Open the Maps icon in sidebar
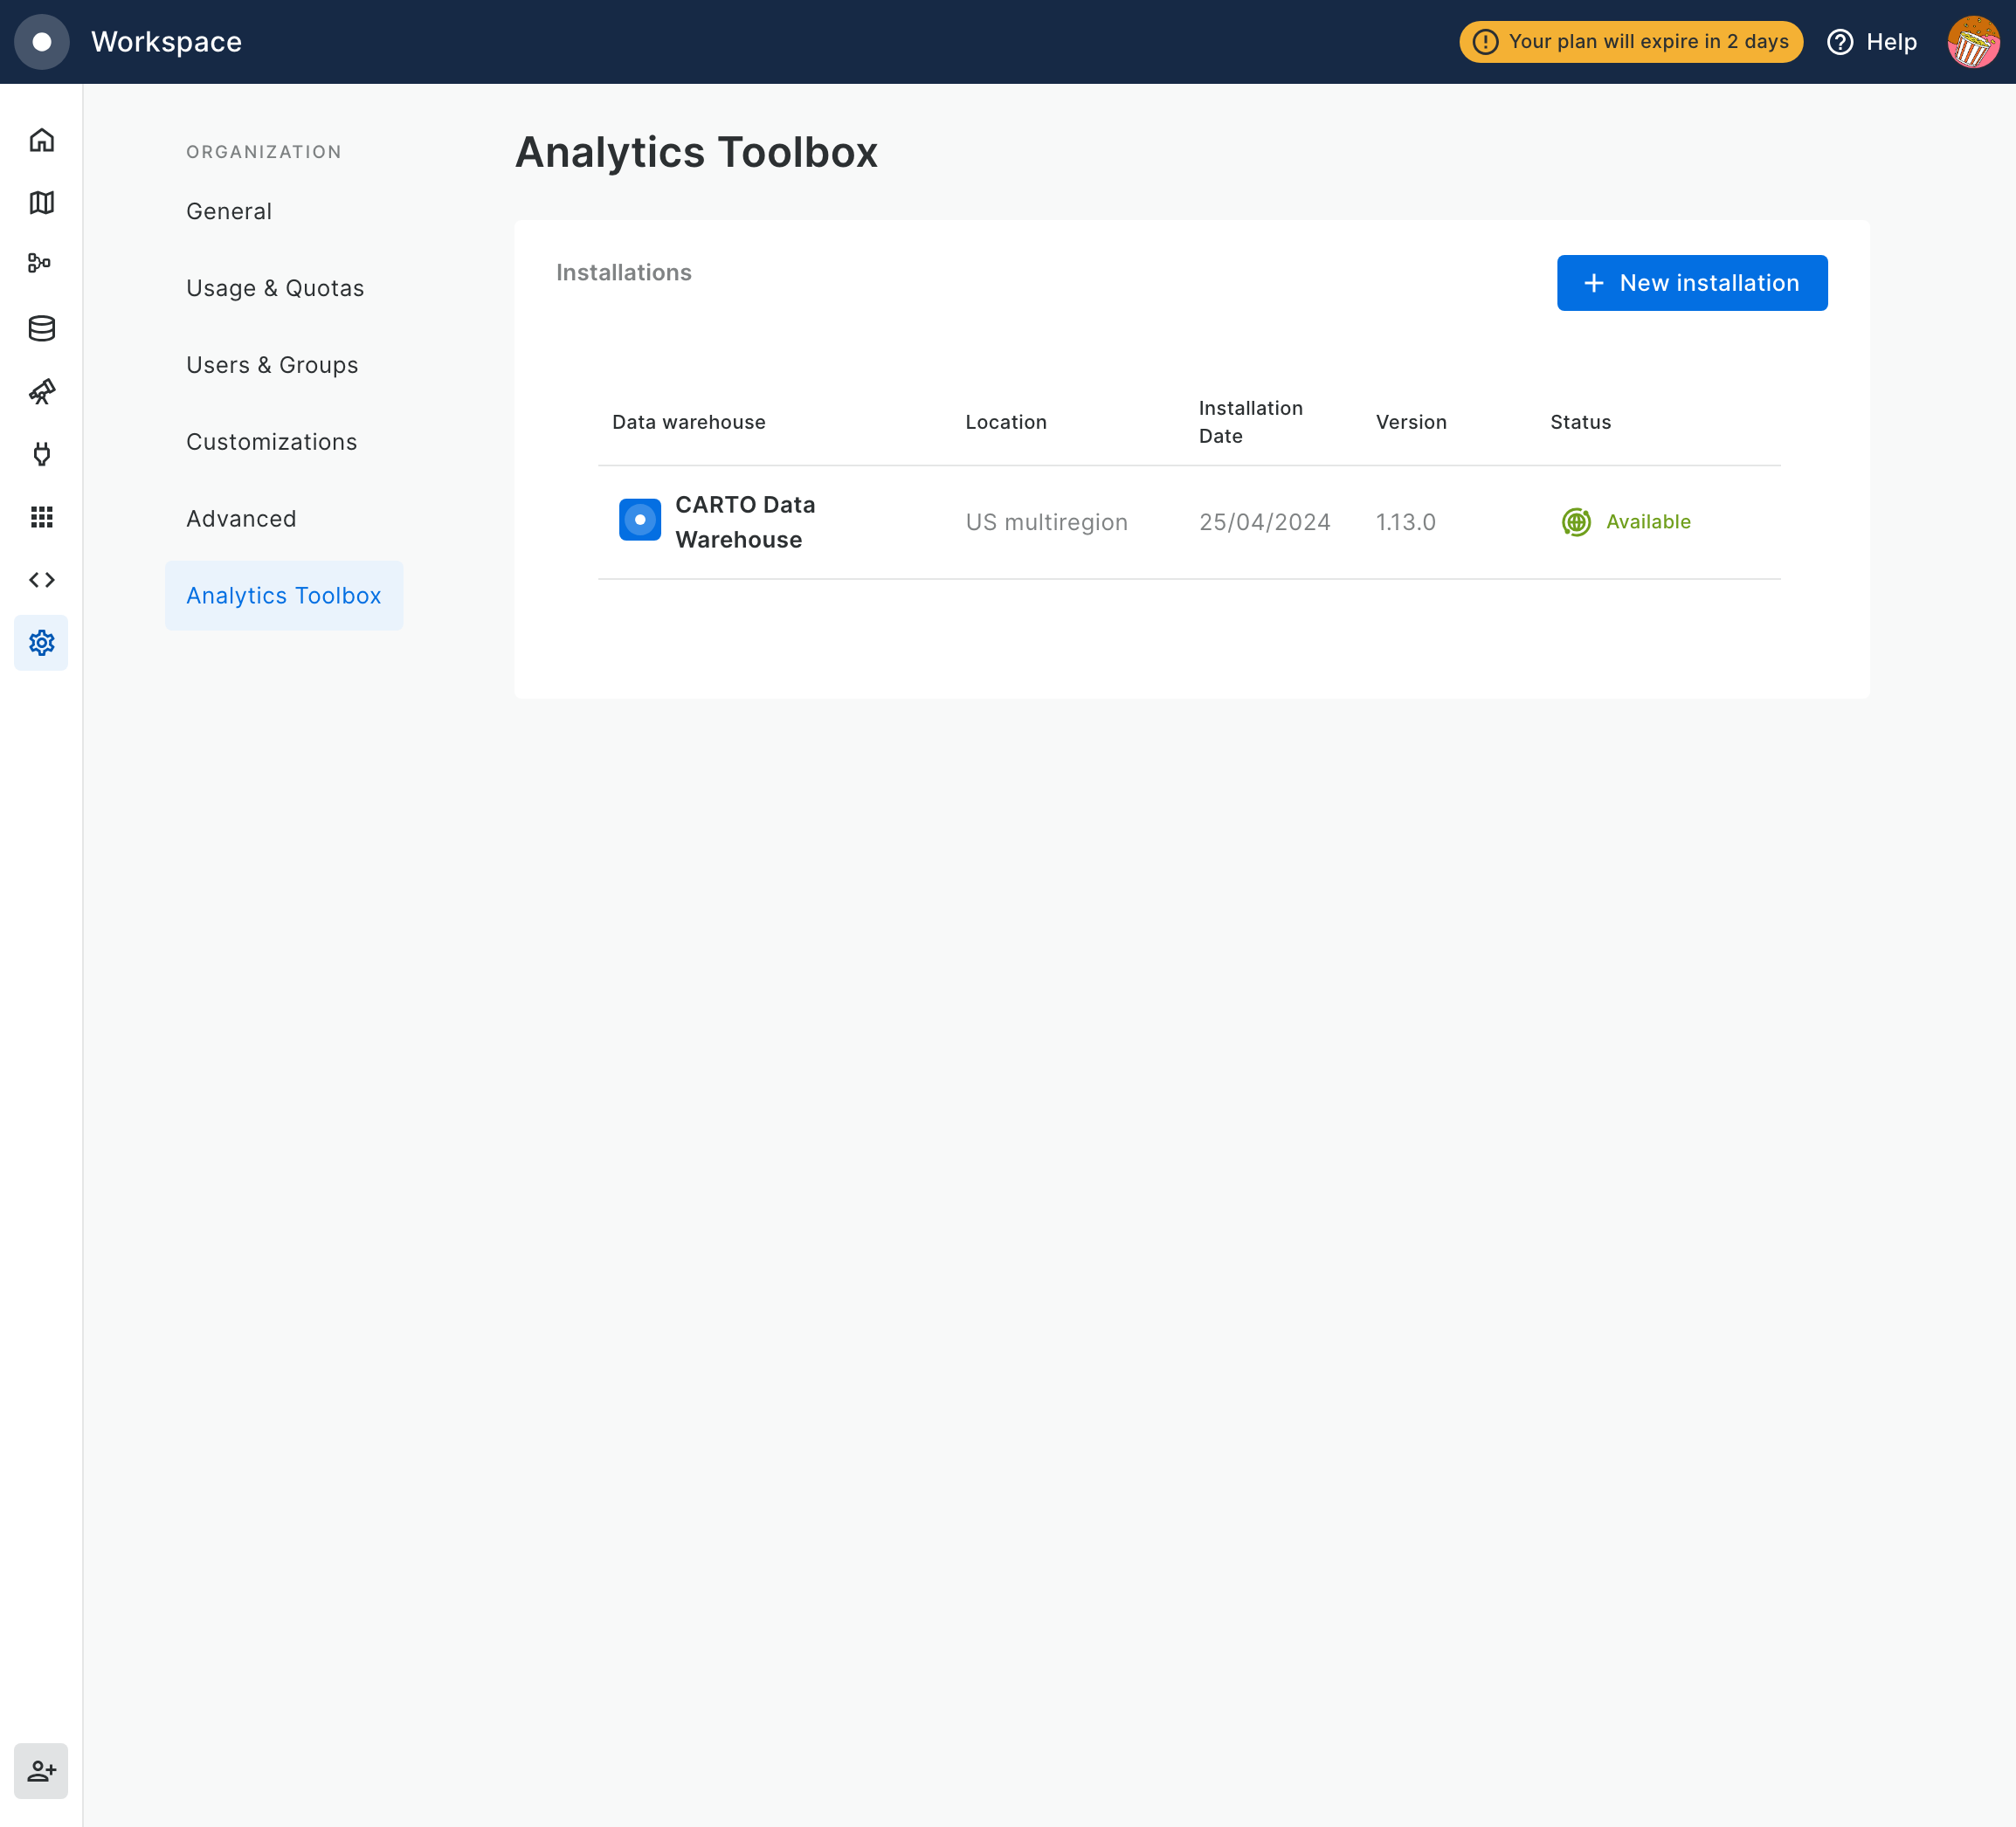 [41, 203]
